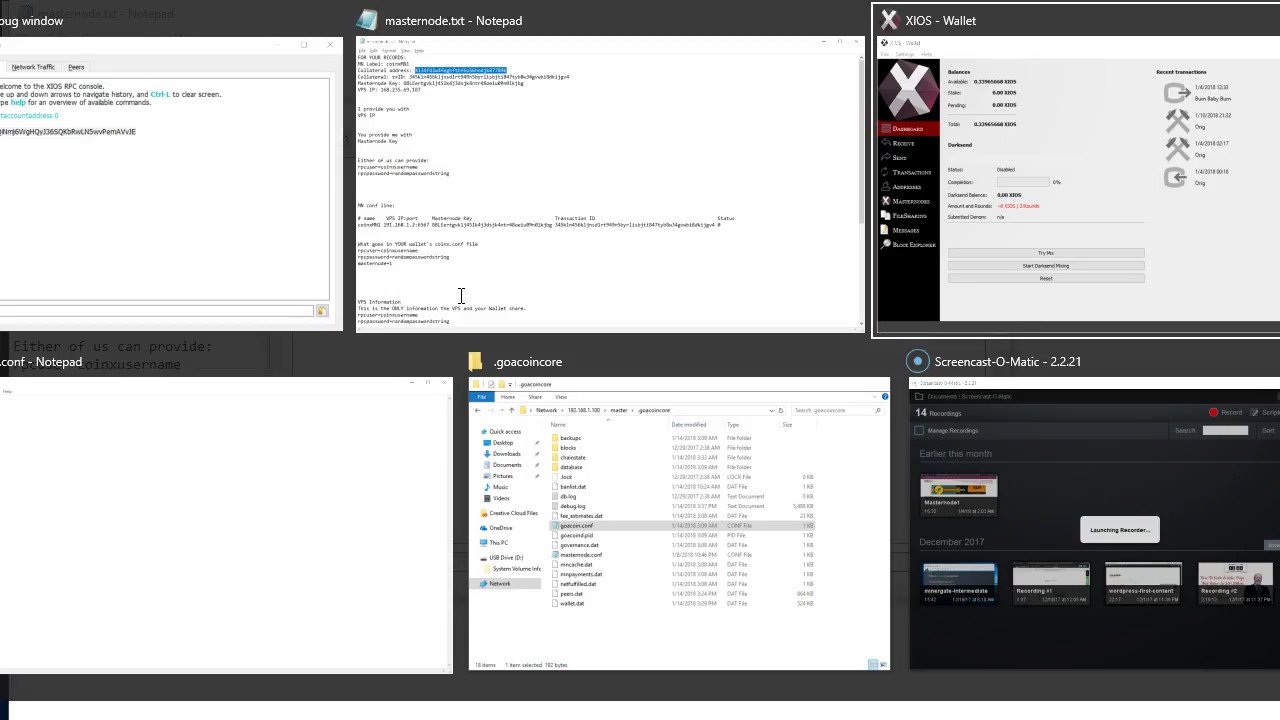Open Settings menu in XIOS Wallet
Image resolution: width=1280 pixels, height=720 pixels.
(x=905, y=54)
